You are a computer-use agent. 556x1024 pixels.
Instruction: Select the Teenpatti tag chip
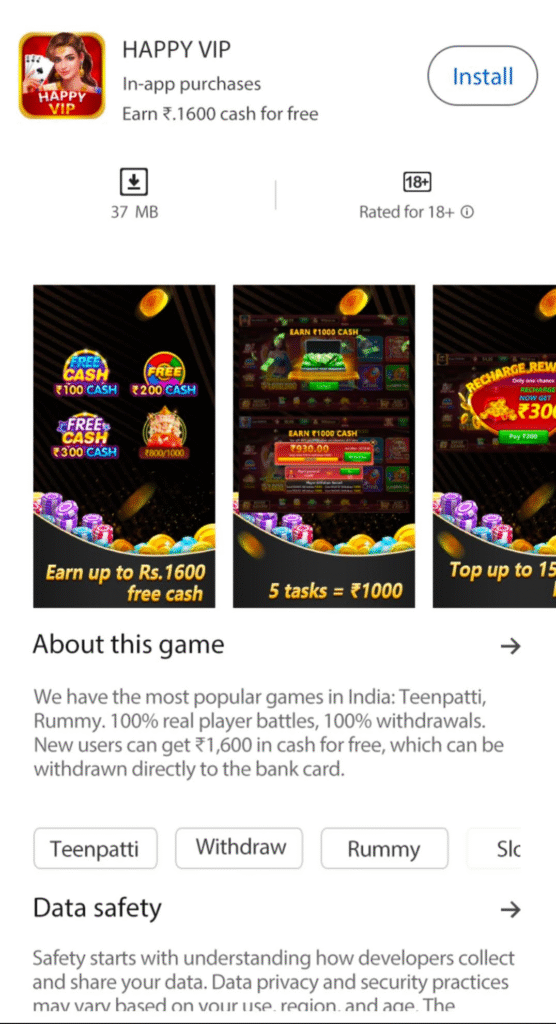tap(95, 848)
